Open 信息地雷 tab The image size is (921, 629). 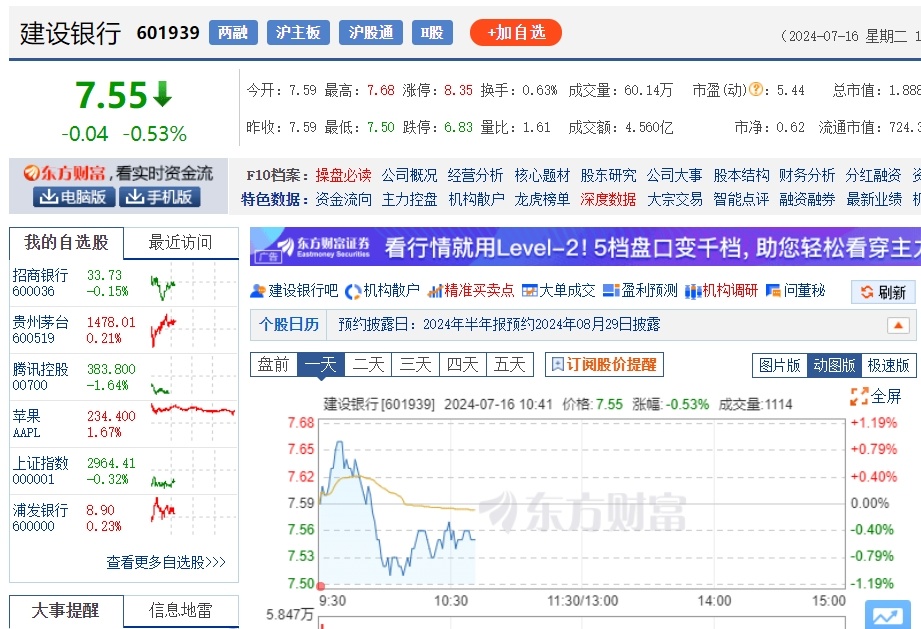[x=180, y=611]
